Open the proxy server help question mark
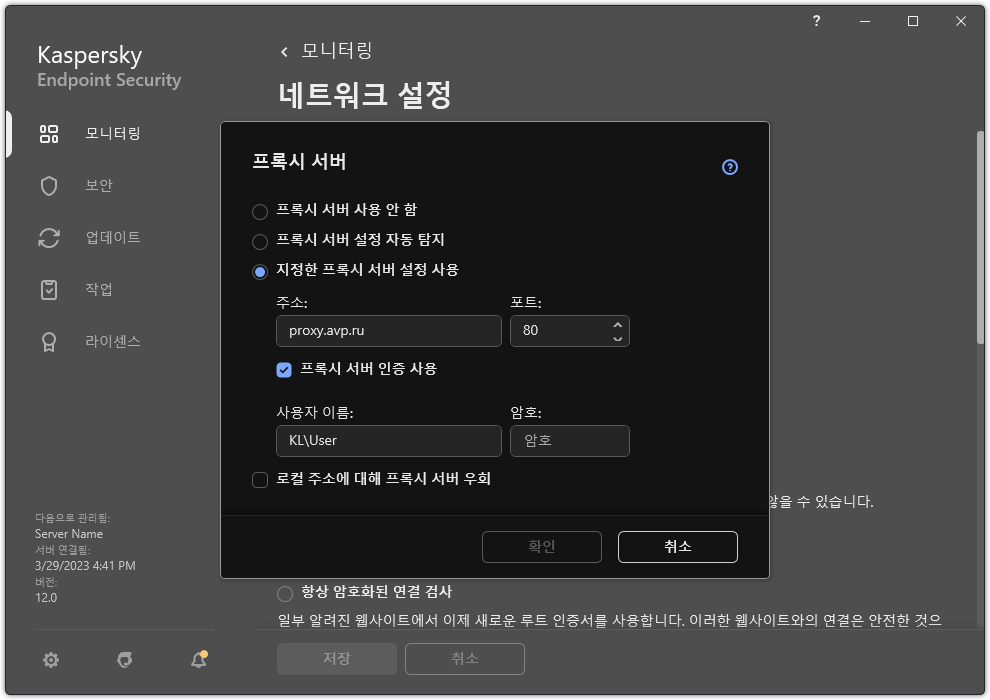990x700 pixels. (x=729, y=167)
